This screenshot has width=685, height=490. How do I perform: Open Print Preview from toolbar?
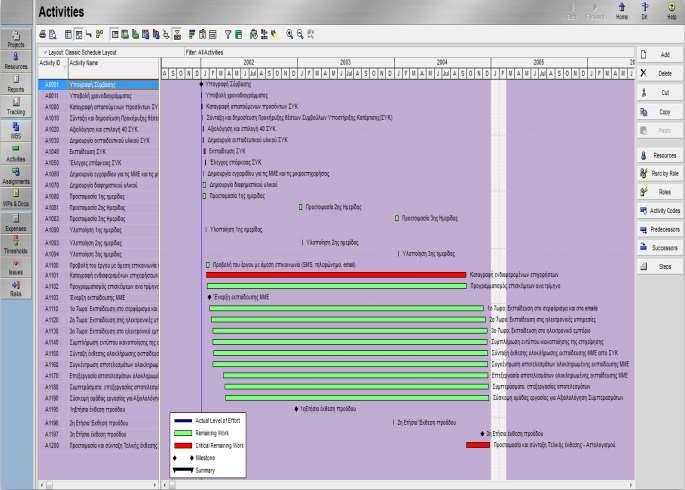click(x=53, y=35)
